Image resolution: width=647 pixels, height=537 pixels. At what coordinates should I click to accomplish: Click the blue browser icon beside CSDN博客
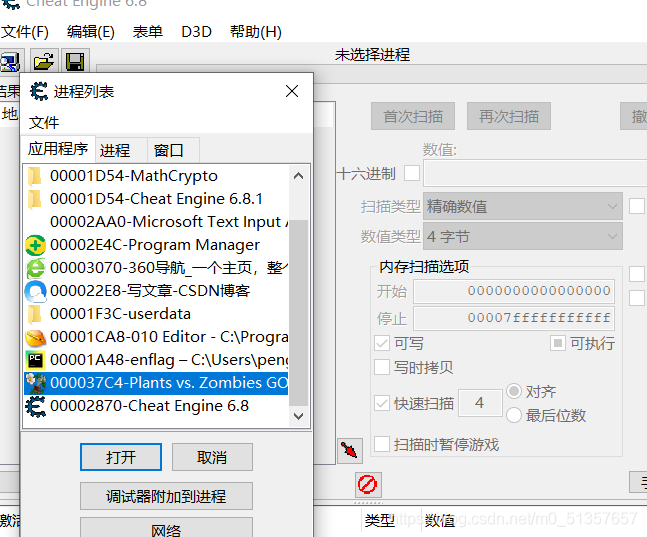click(35, 291)
